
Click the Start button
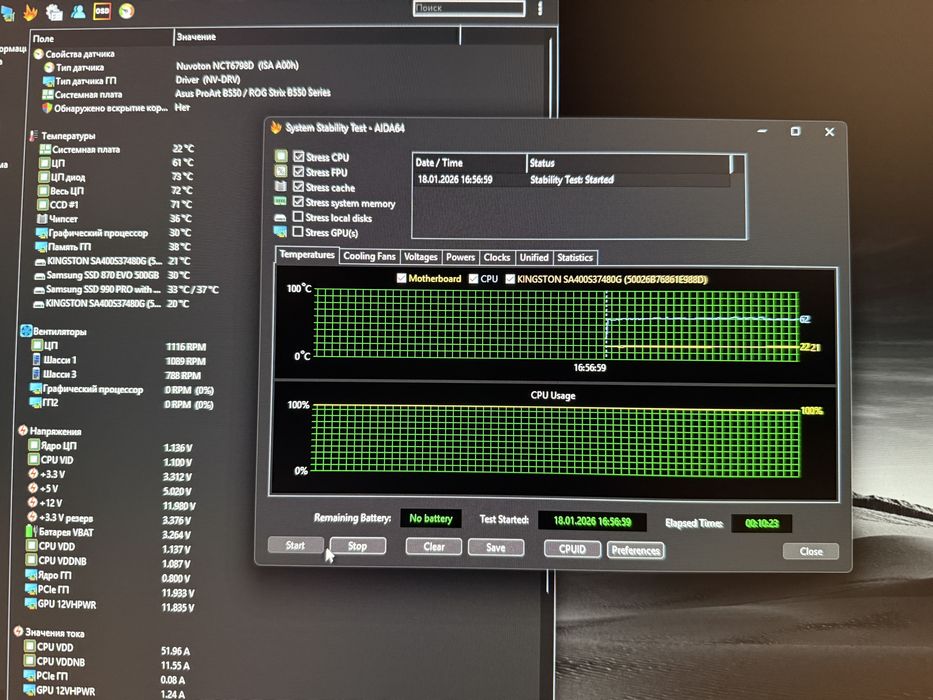click(x=296, y=545)
